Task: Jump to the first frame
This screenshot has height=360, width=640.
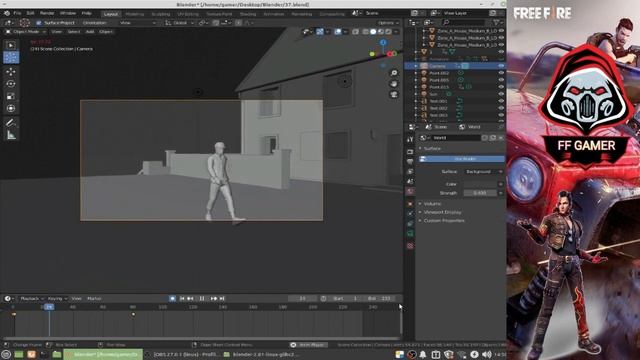Action: click(x=182, y=299)
